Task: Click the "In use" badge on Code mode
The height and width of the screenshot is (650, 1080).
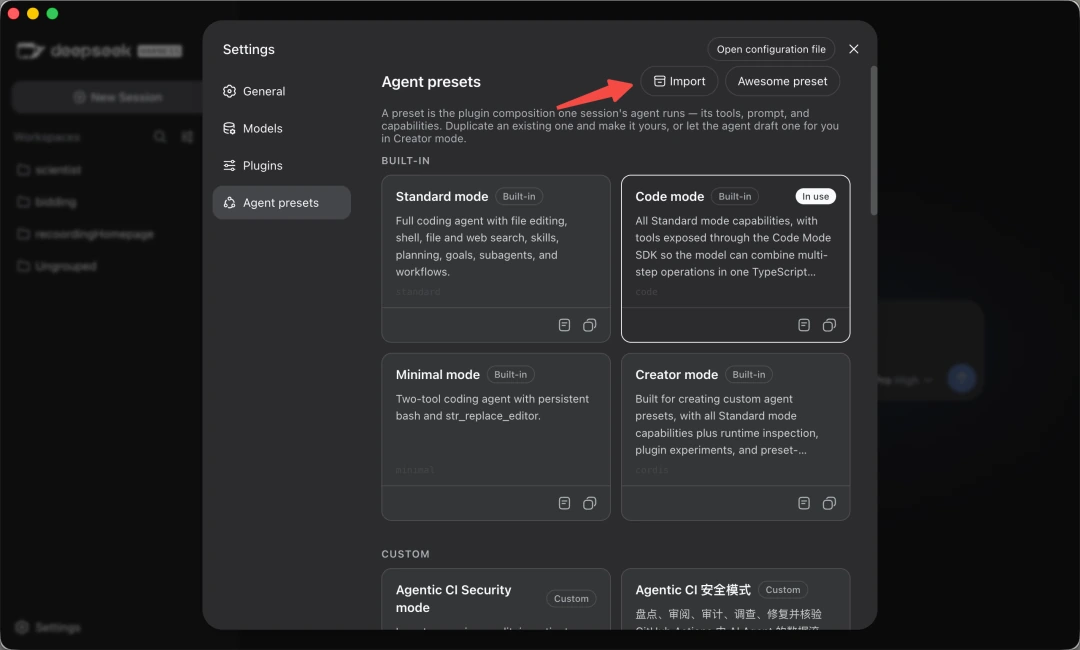Action: [x=816, y=196]
